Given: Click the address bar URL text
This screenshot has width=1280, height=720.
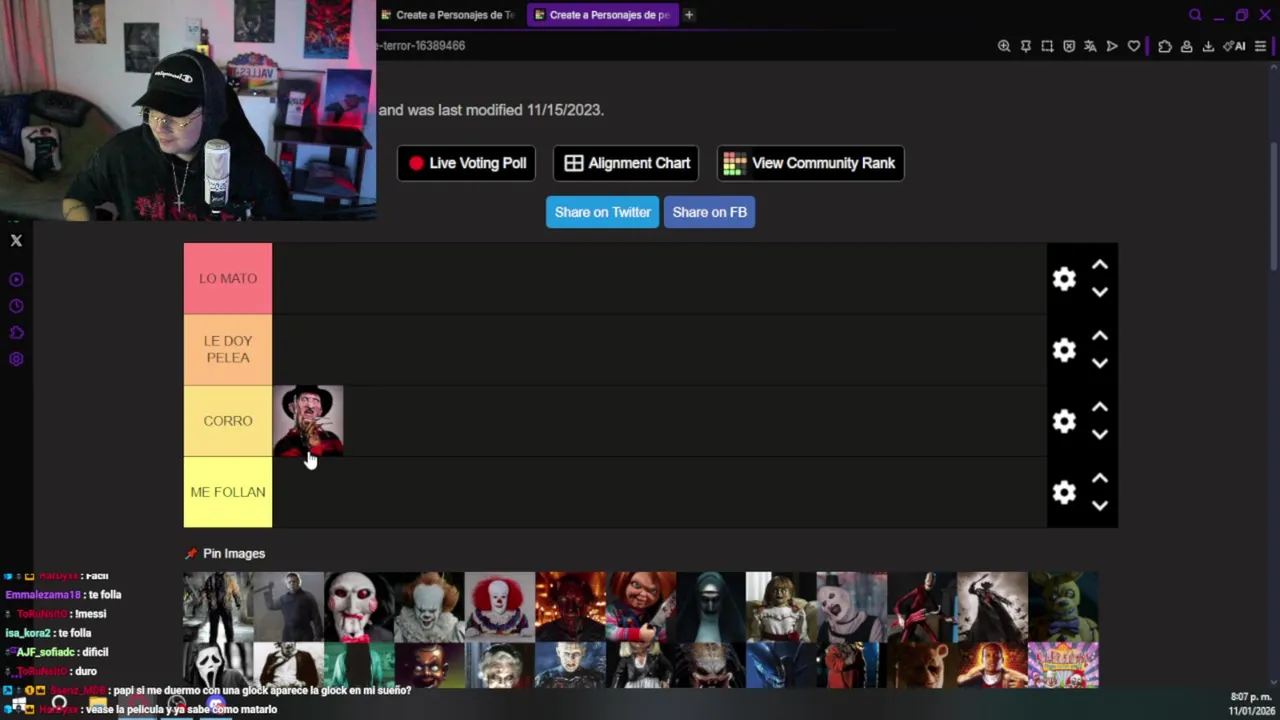Looking at the screenshot, I should (x=421, y=46).
